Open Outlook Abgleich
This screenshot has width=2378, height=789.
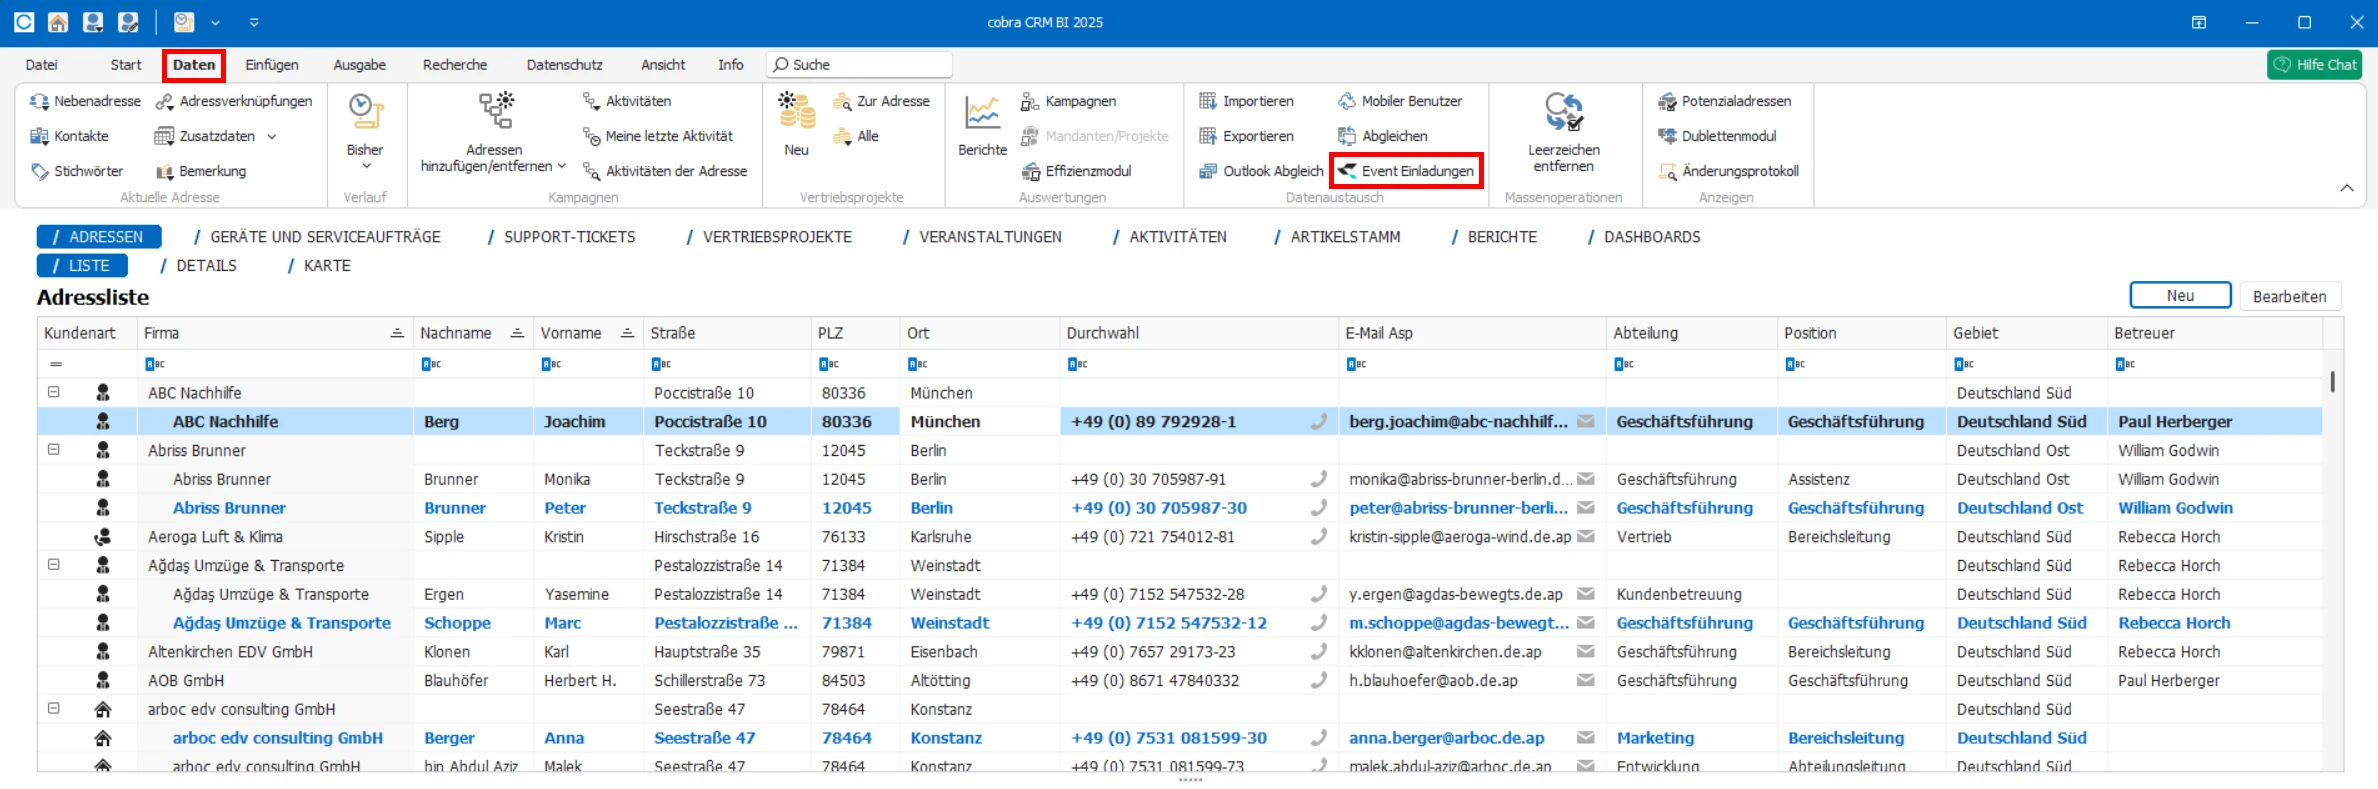(x=1272, y=171)
